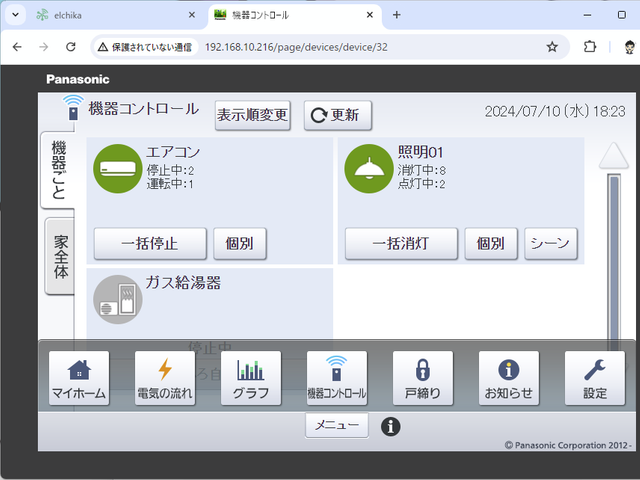Click the black info icon beside メニュー

click(391, 427)
